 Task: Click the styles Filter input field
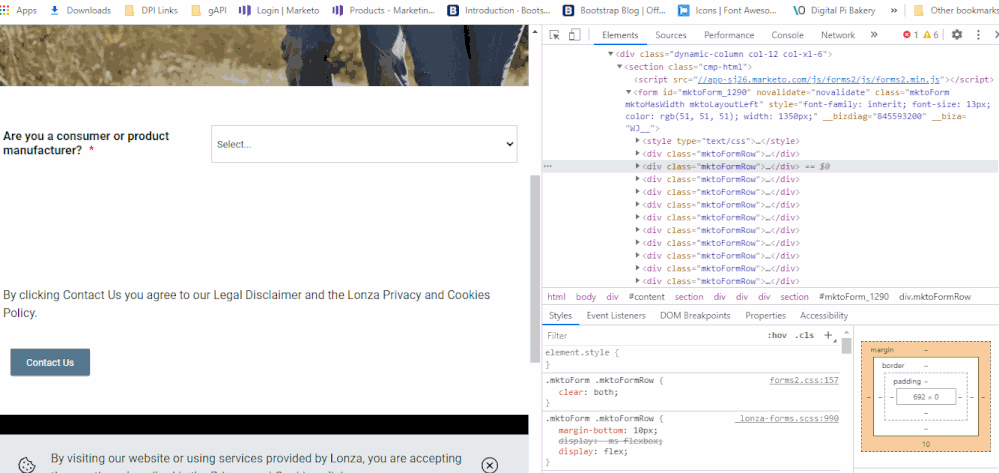tap(650, 336)
